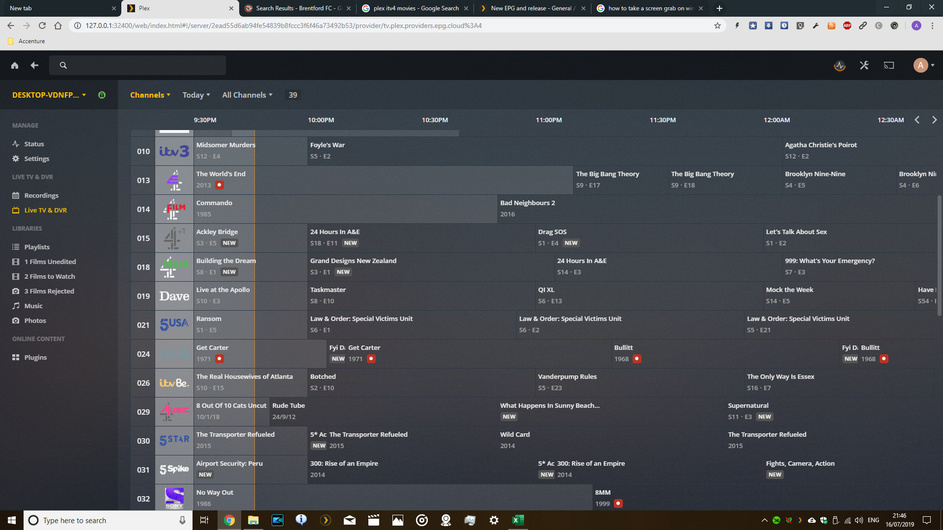Open Bad Neighbours 2 programme
This screenshot has width=943, height=530.
[717, 209]
